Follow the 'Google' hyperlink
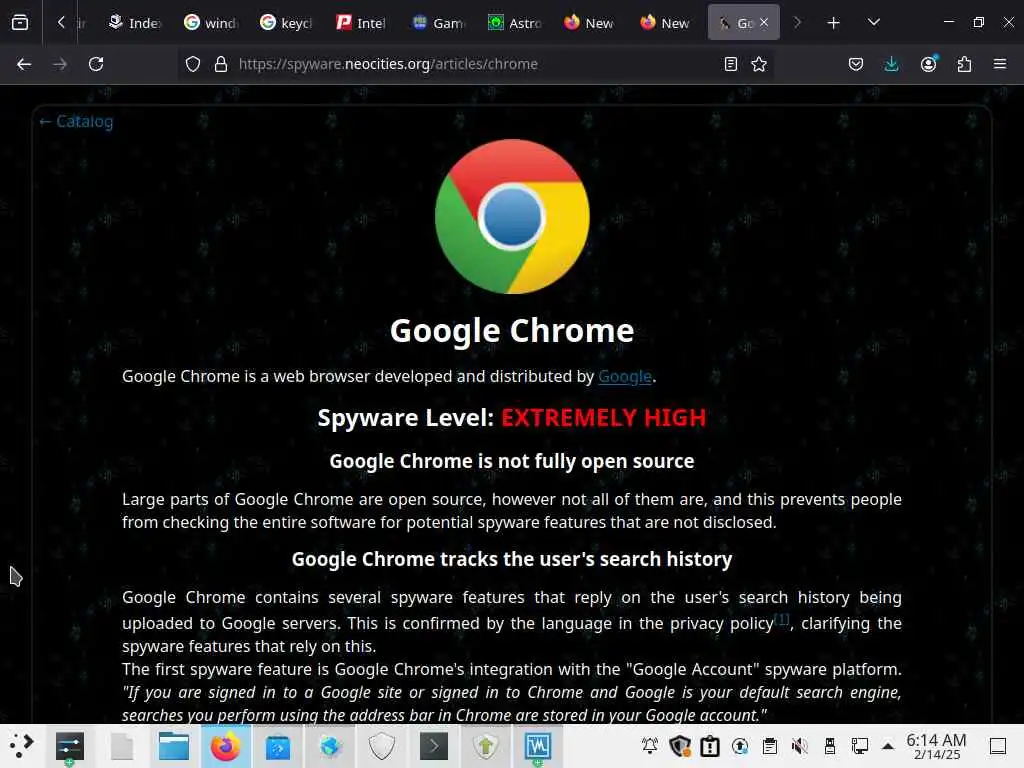Viewport: 1024px width, 768px height. tap(624, 377)
